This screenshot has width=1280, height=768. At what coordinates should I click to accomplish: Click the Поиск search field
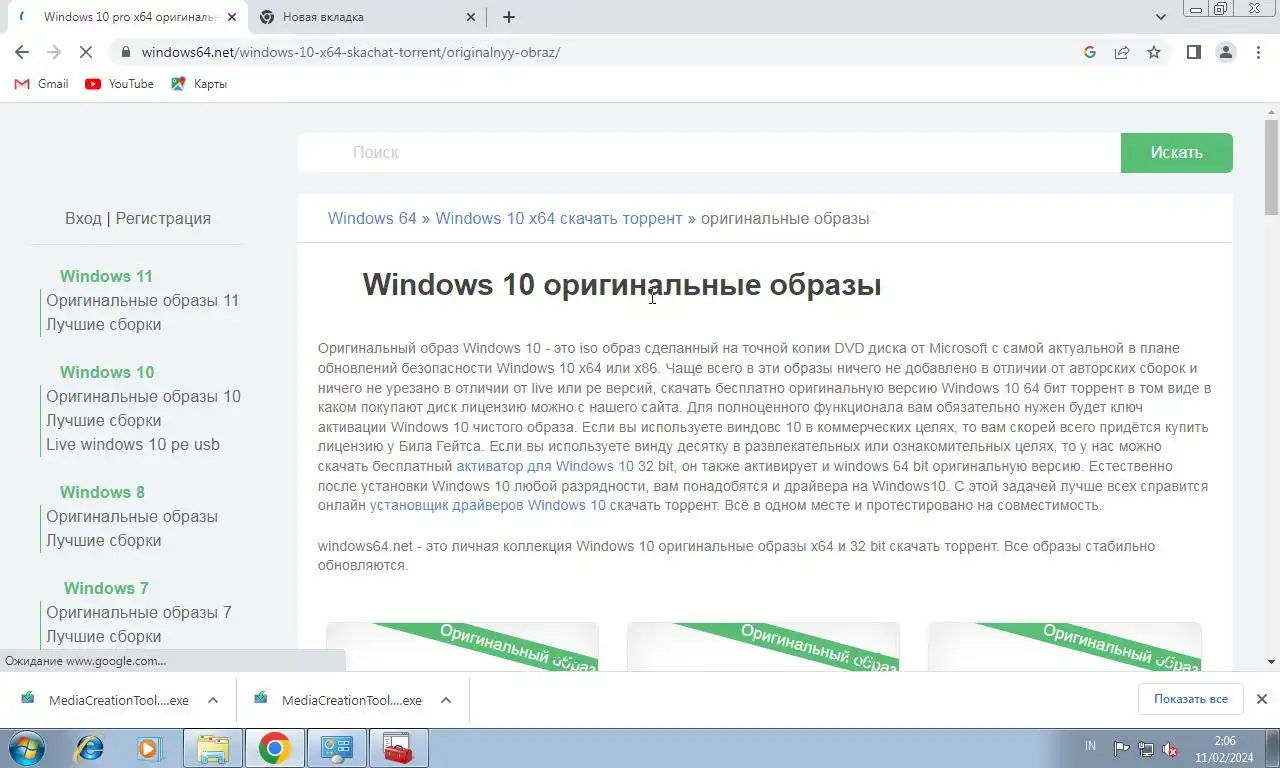708,153
